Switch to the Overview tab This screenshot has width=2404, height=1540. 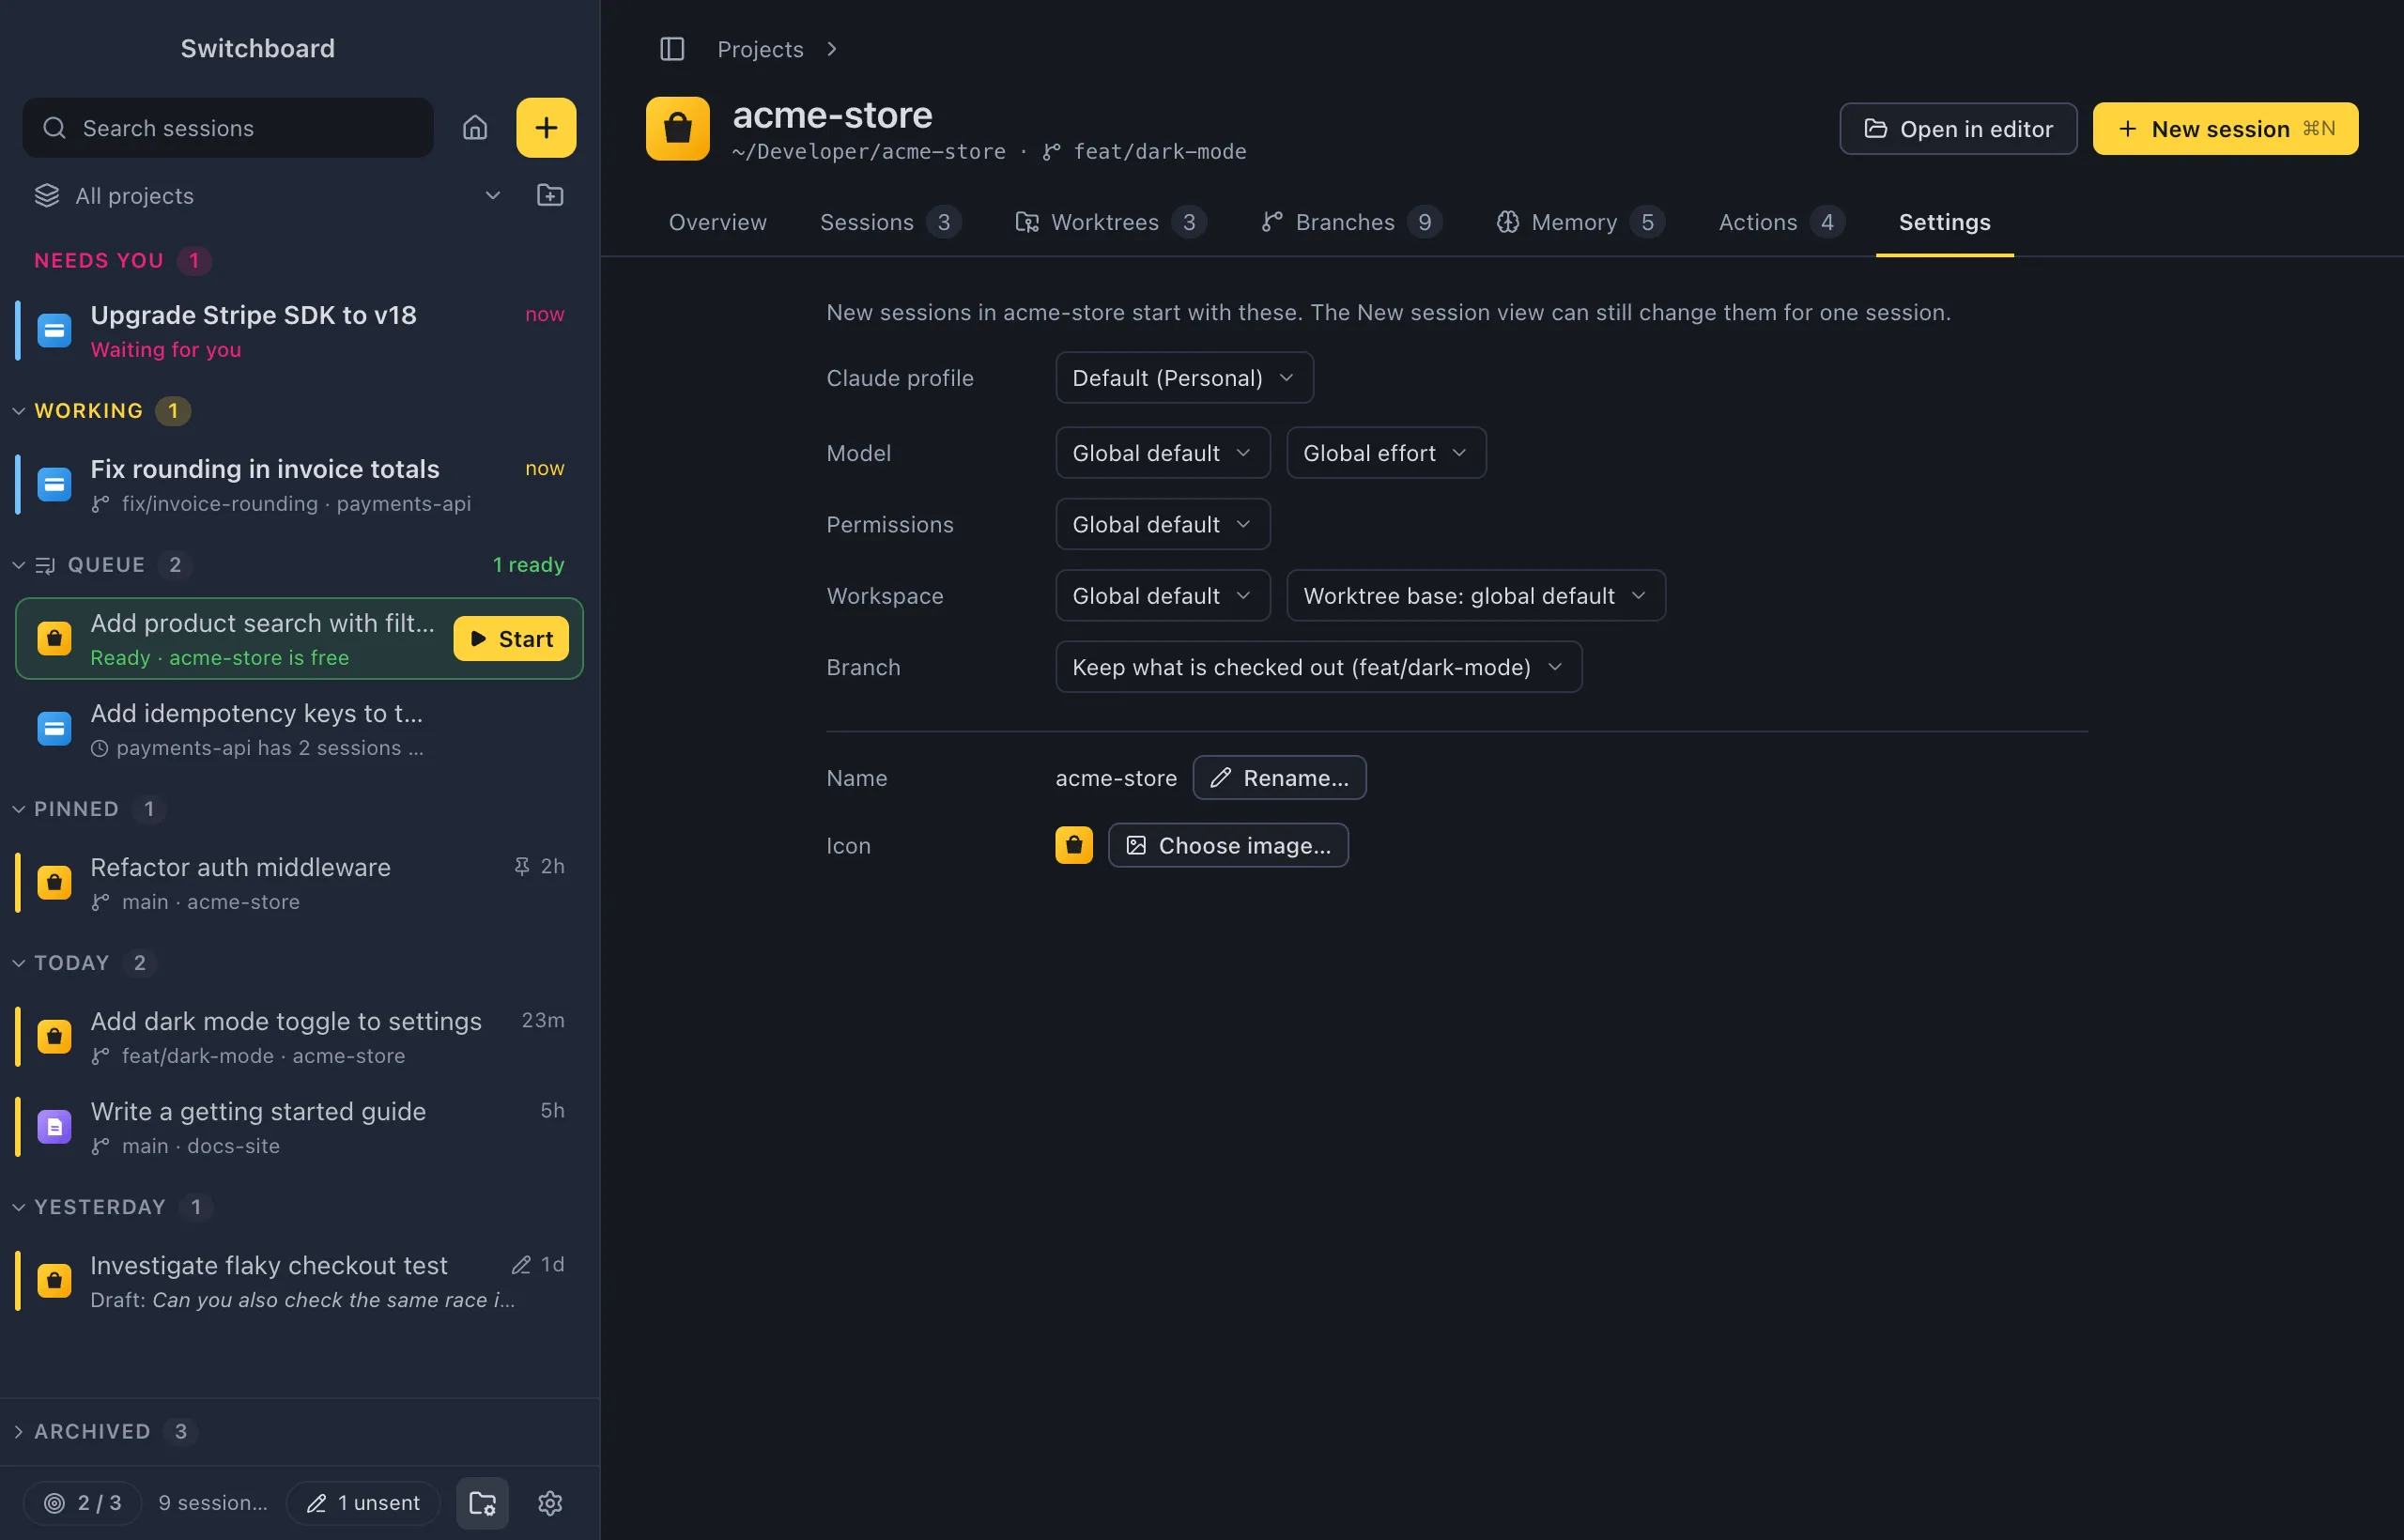[x=717, y=222]
